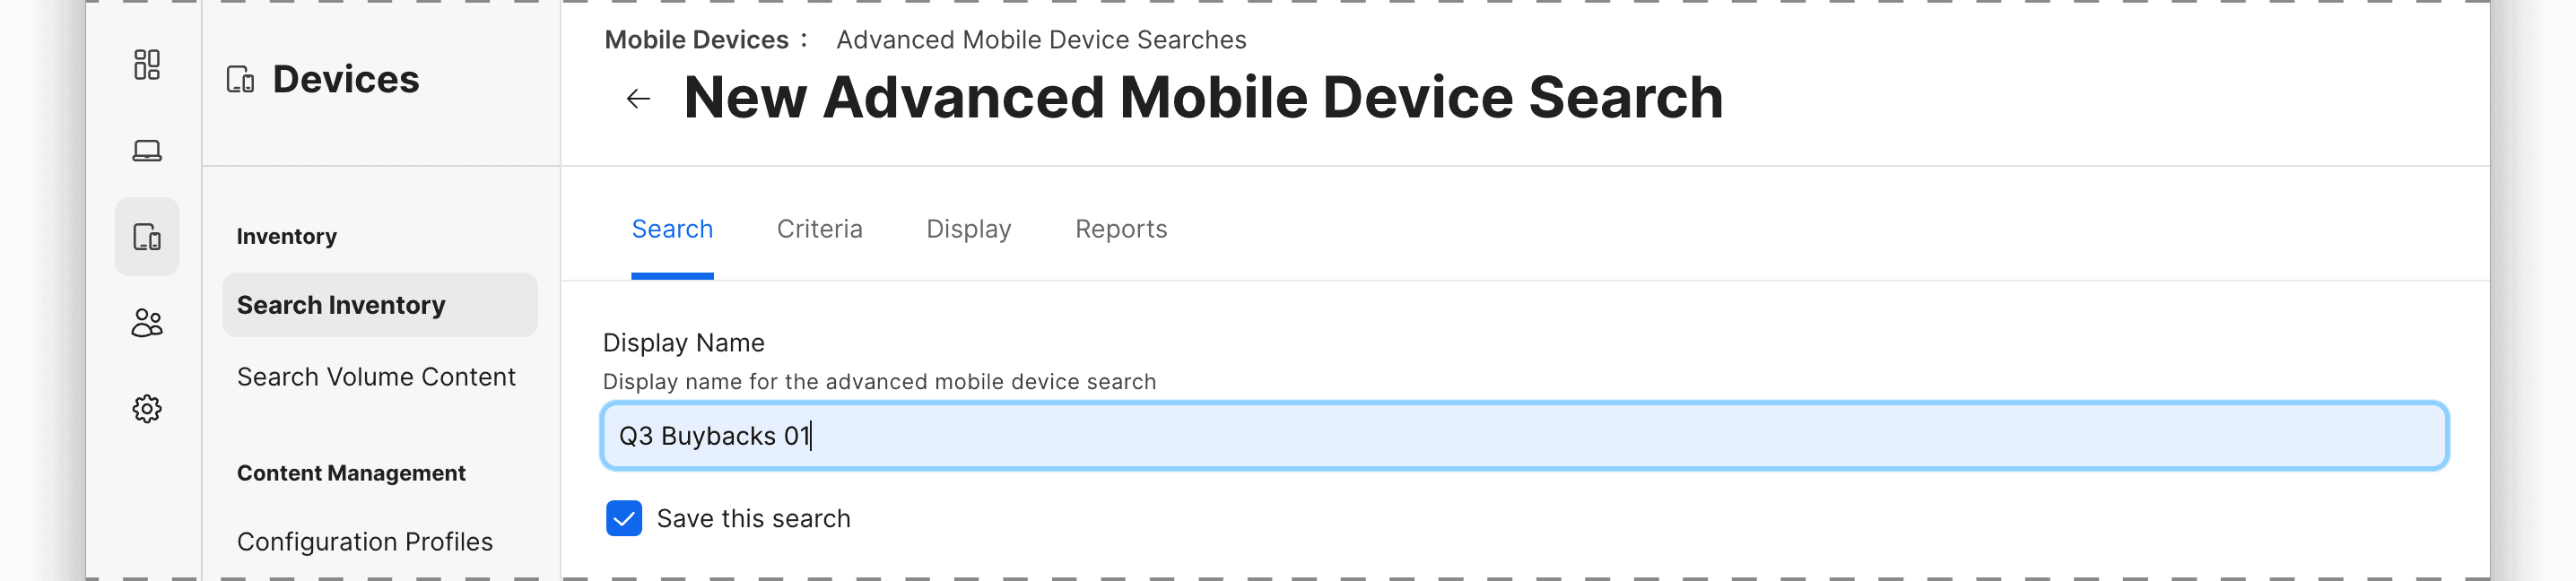
Task: Click the Inventory section heading
Action: [x=287, y=237]
